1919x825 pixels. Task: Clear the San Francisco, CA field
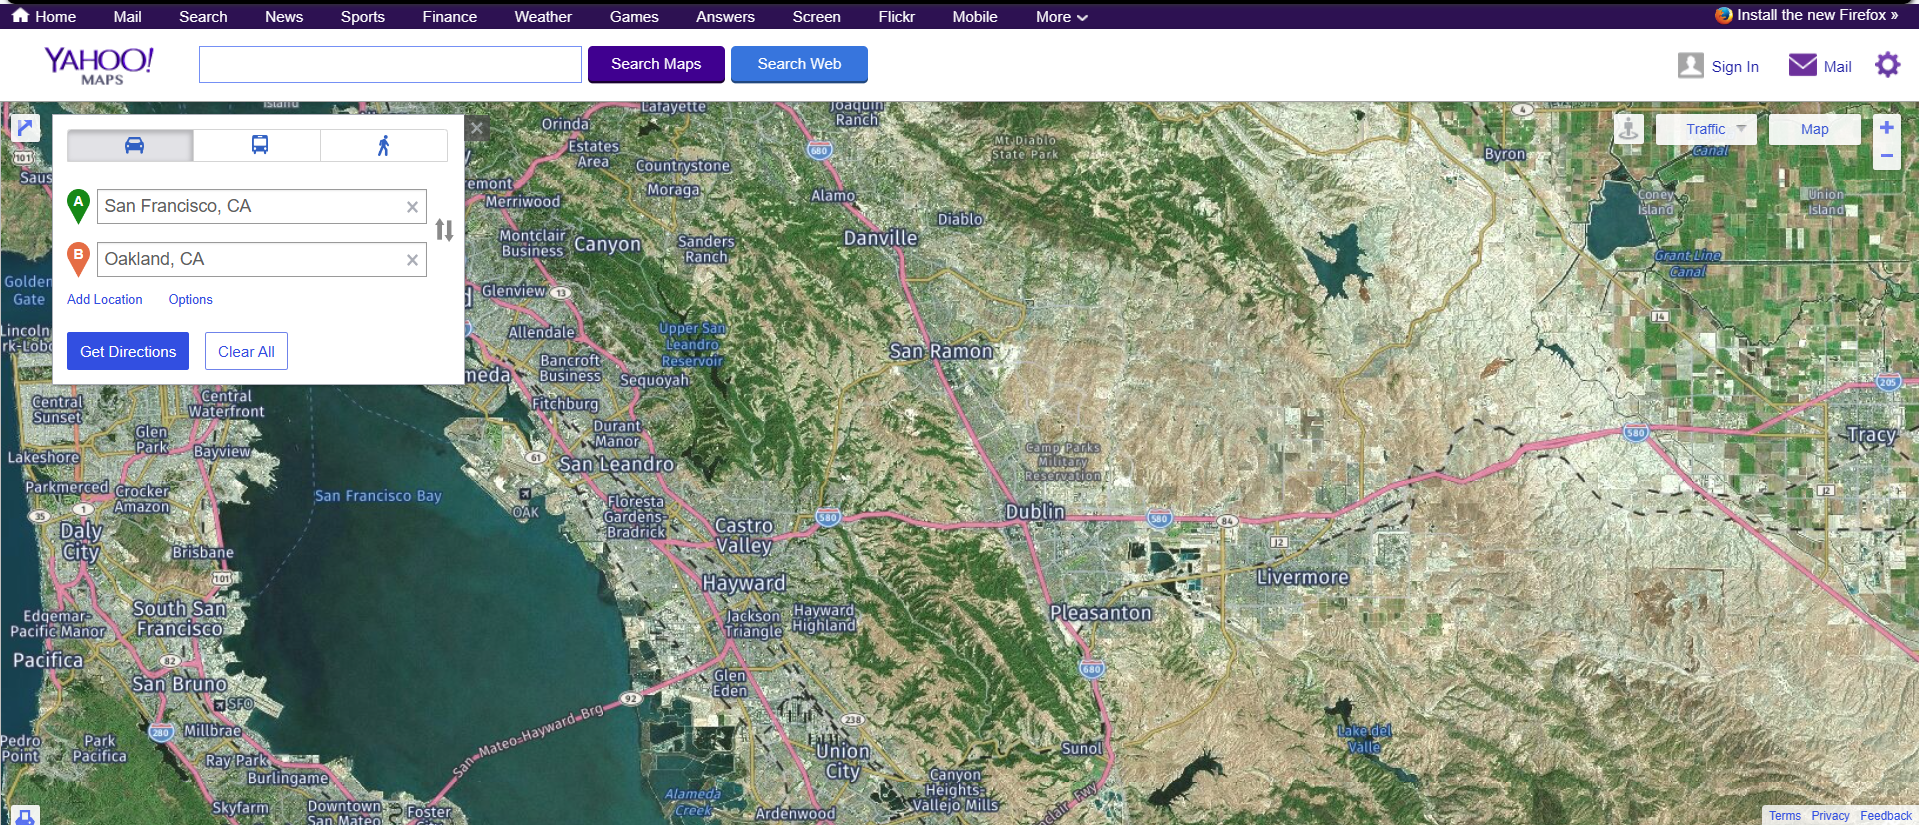(412, 207)
